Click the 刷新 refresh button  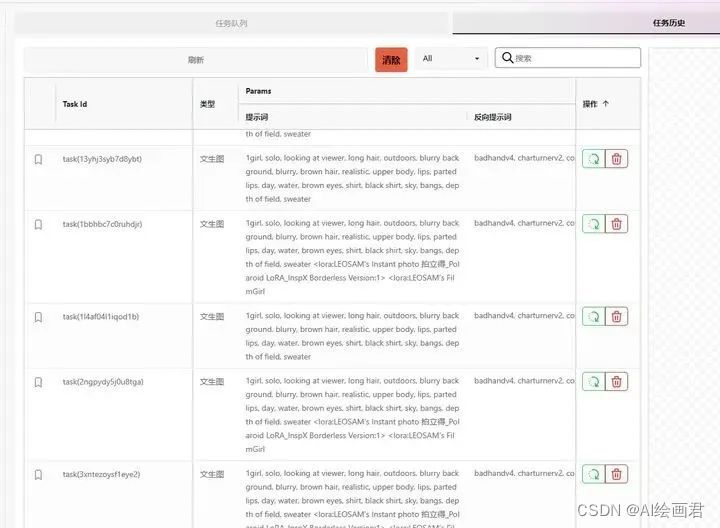coord(196,60)
